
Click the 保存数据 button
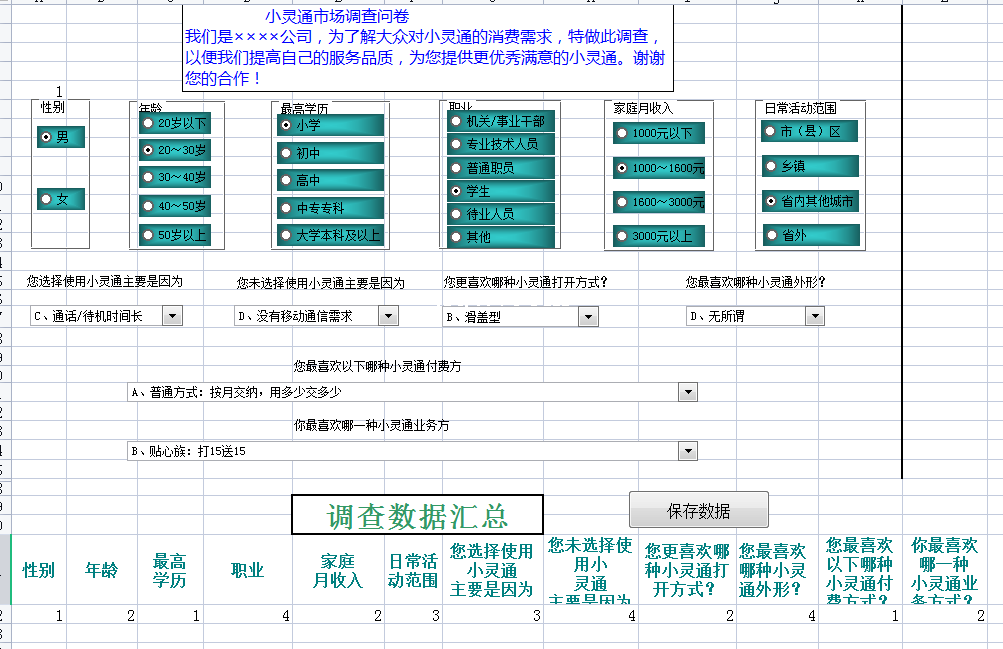(x=698, y=510)
